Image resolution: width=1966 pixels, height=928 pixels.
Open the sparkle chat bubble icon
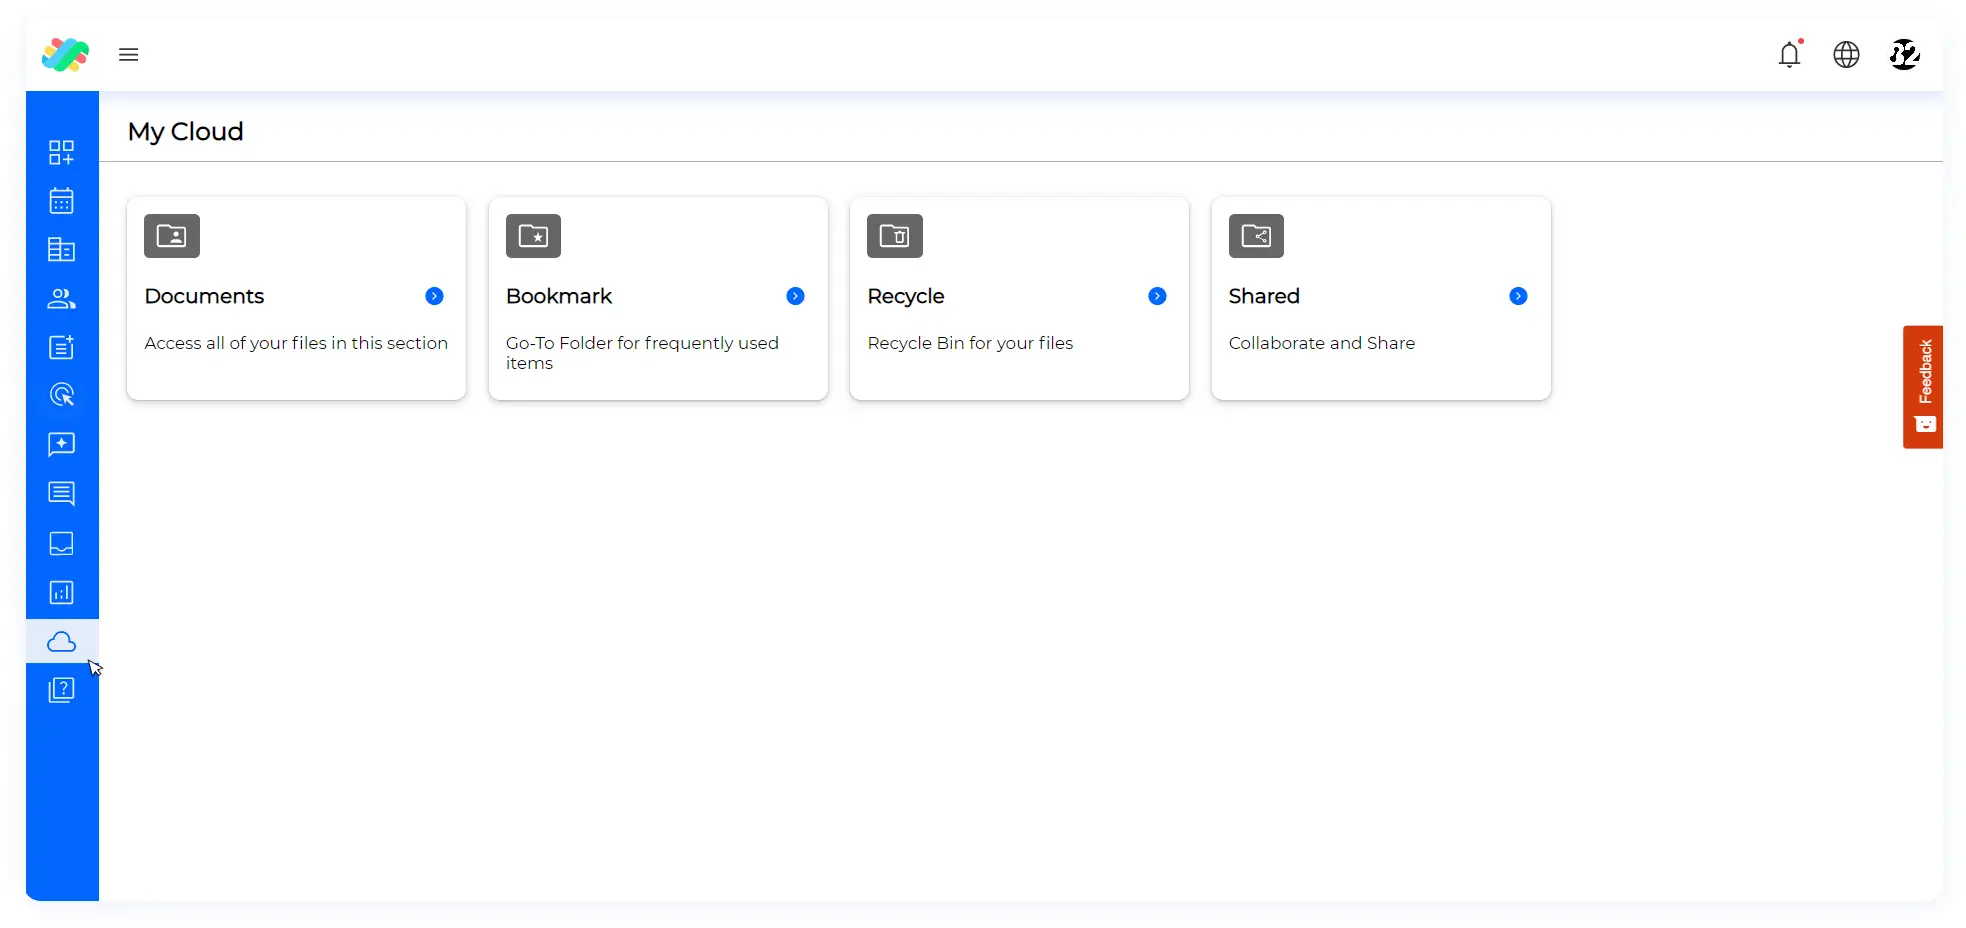pyautogui.click(x=61, y=444)
